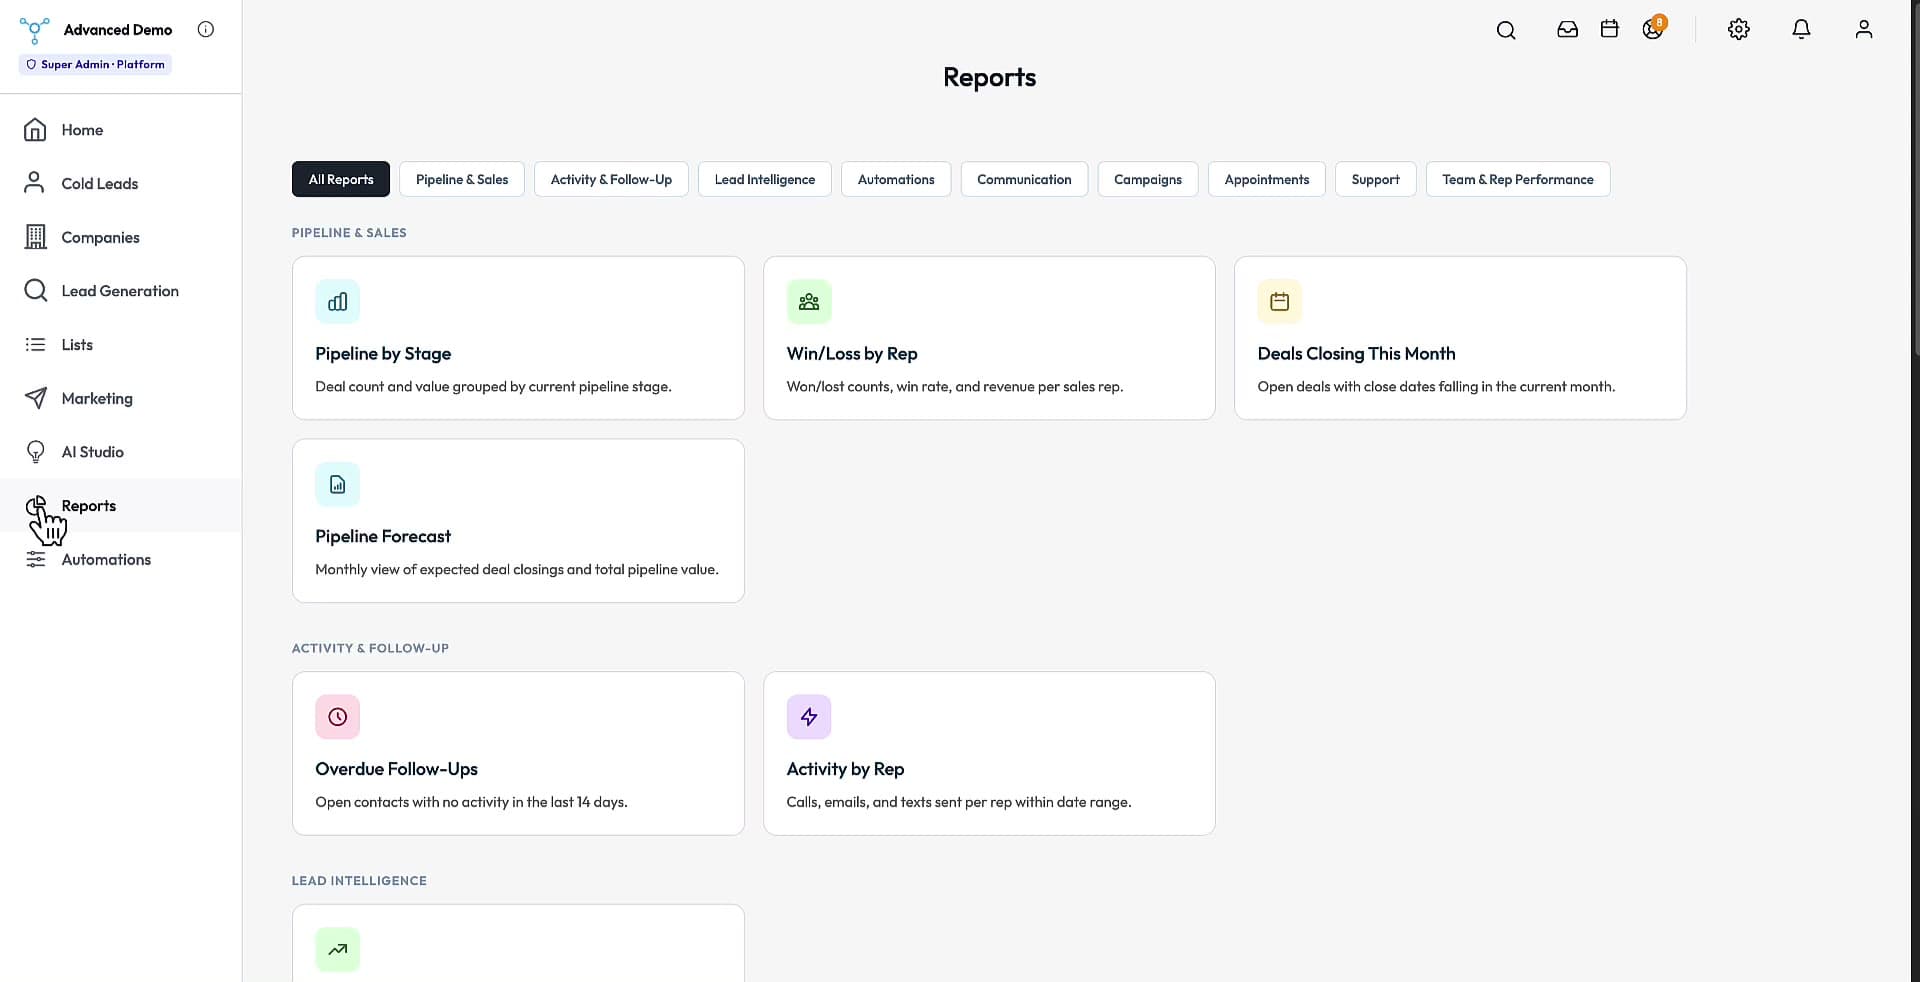This screenshot has width=1920, height=982.
Task: Click the Deals Closing This Month calendar icon
Action: (1280, 302)
